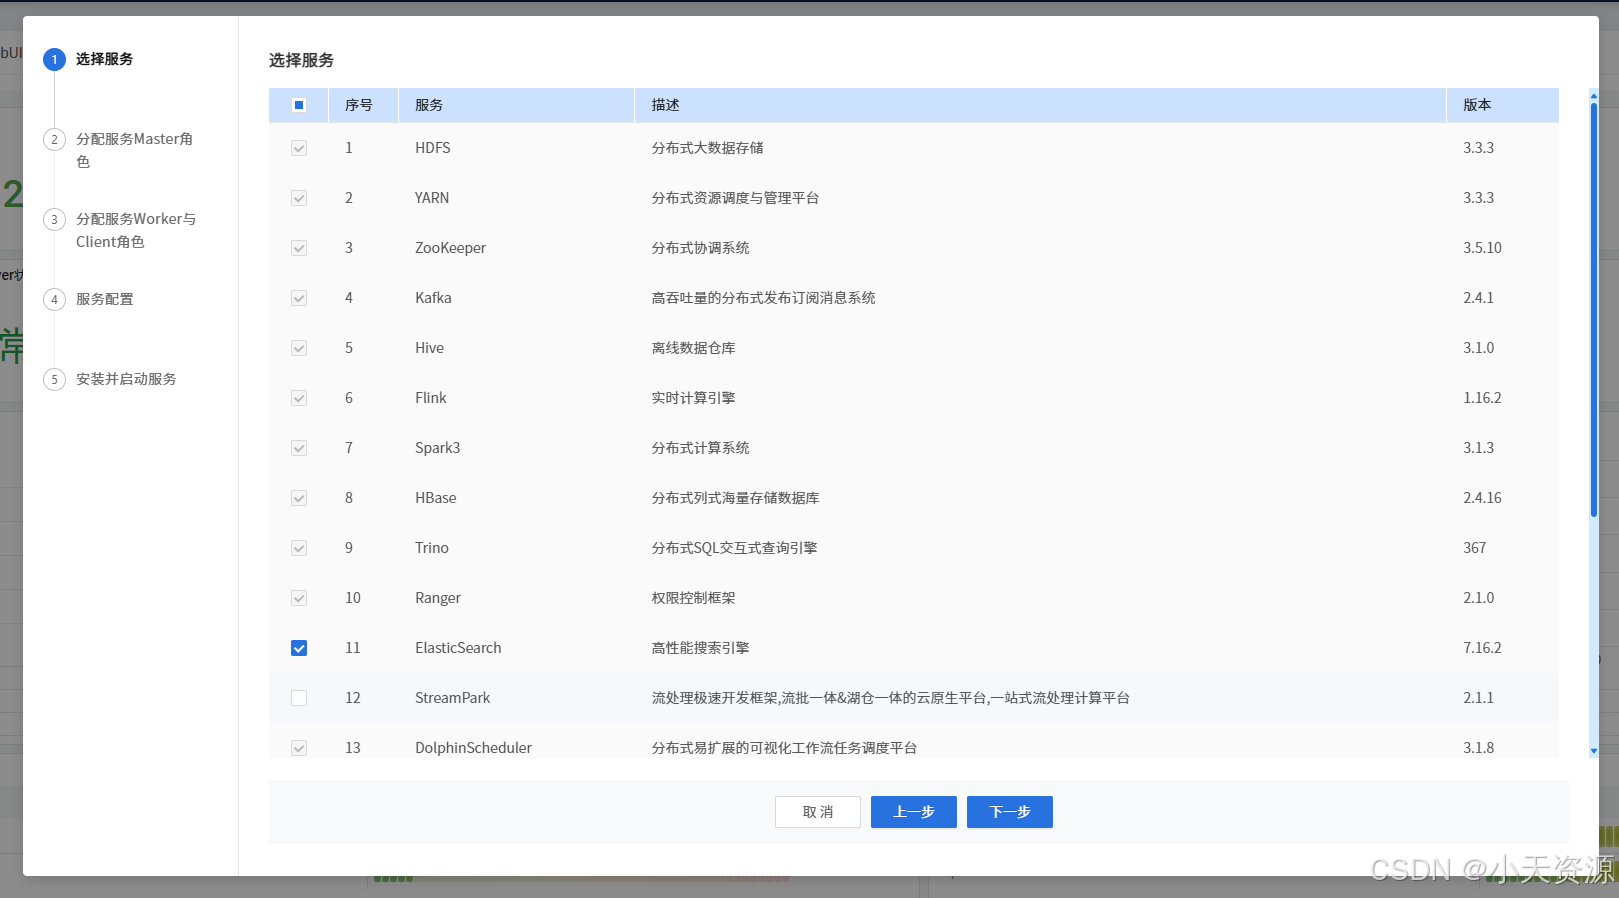The height and width of the screenshot is (898, 1619).
Task: Click the Kafka service name
Action: coord(433,298)
